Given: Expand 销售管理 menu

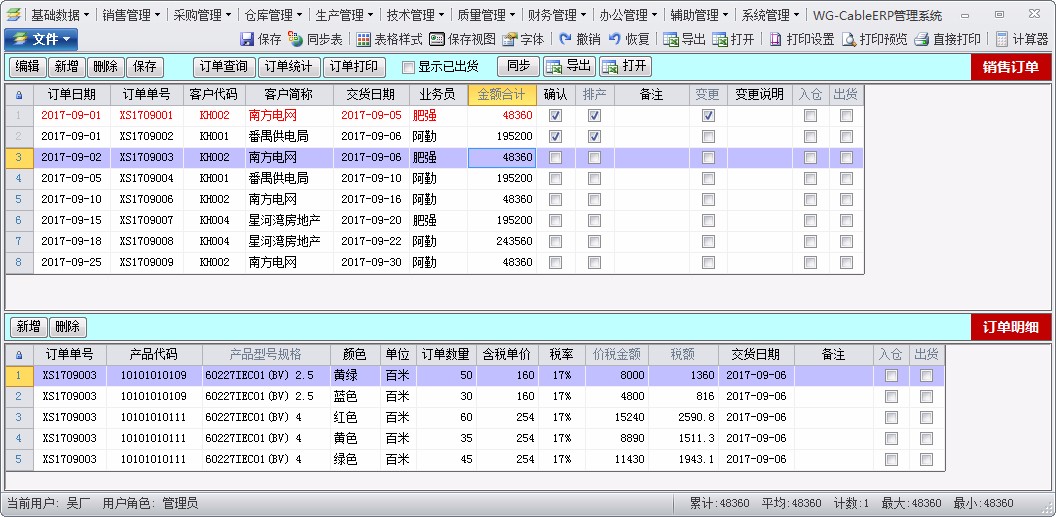Looking at the screenshot, I should click(131, 15).
